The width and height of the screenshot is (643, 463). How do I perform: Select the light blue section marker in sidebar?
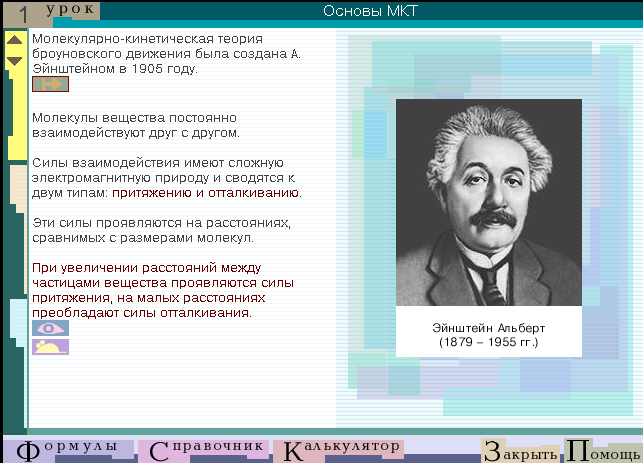click(x=19, y=322)
